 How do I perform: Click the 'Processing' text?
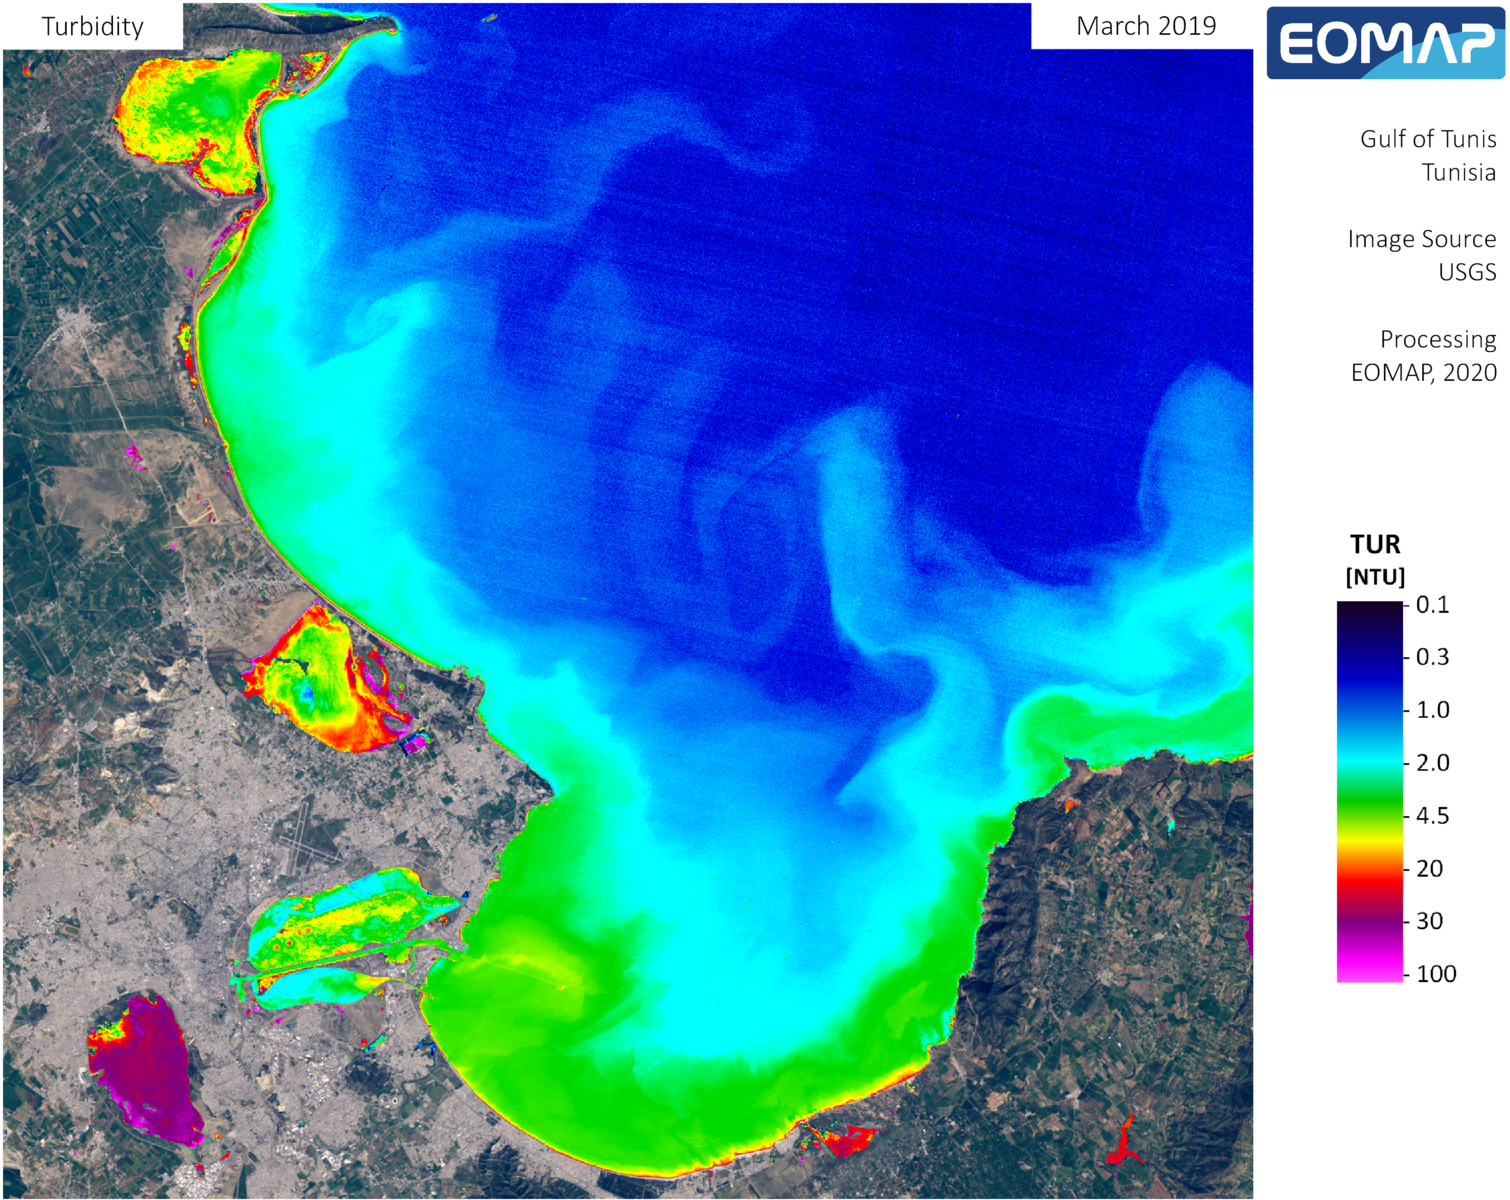coord(1438,340)
